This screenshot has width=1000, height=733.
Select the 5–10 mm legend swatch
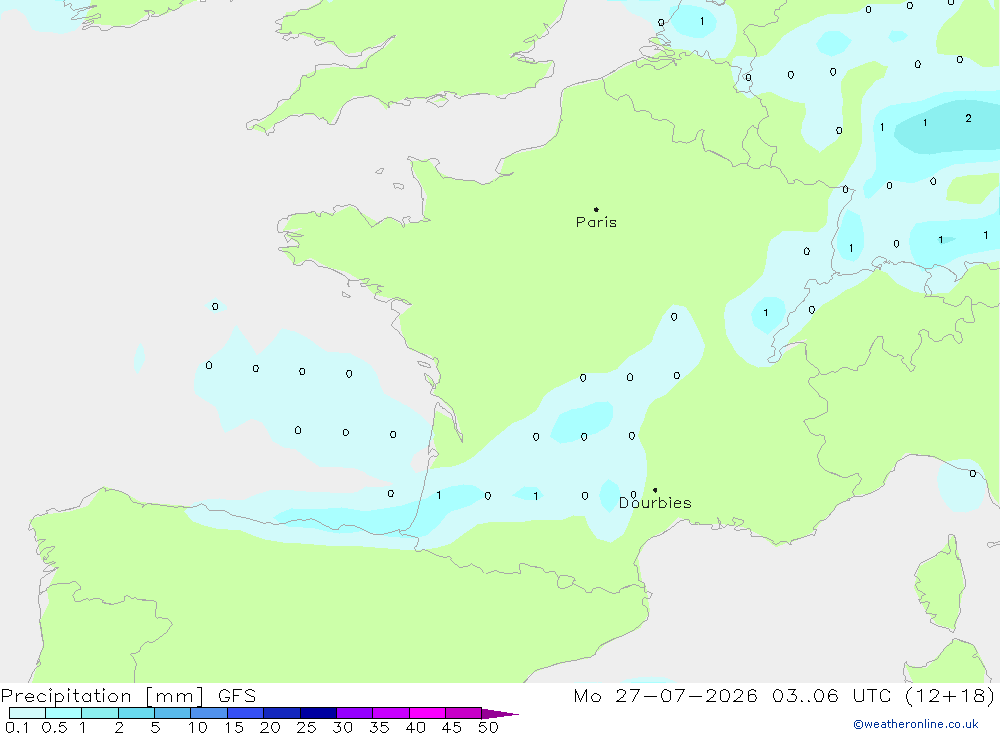[x=172, y=713]
